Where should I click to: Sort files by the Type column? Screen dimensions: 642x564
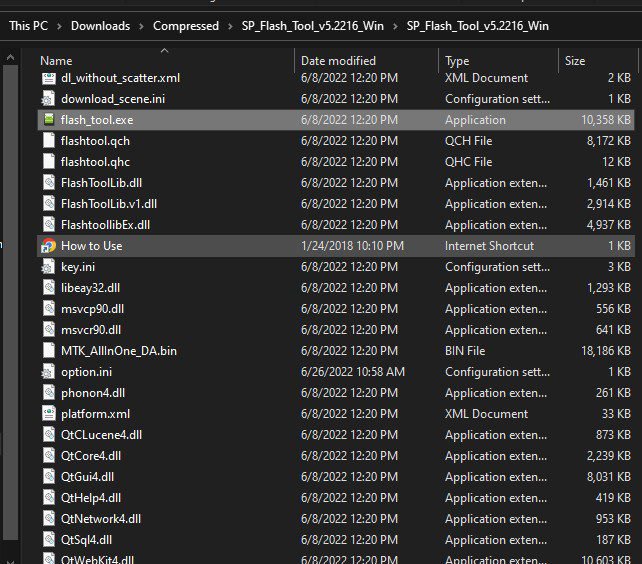coord(457,61)
